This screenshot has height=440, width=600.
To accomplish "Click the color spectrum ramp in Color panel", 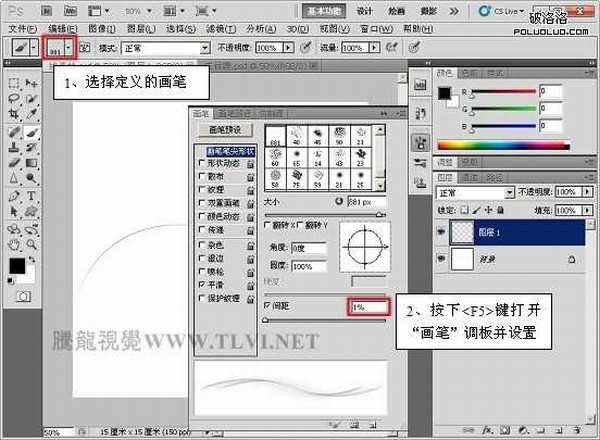I will pyautogui.click(x=504, y=145).
